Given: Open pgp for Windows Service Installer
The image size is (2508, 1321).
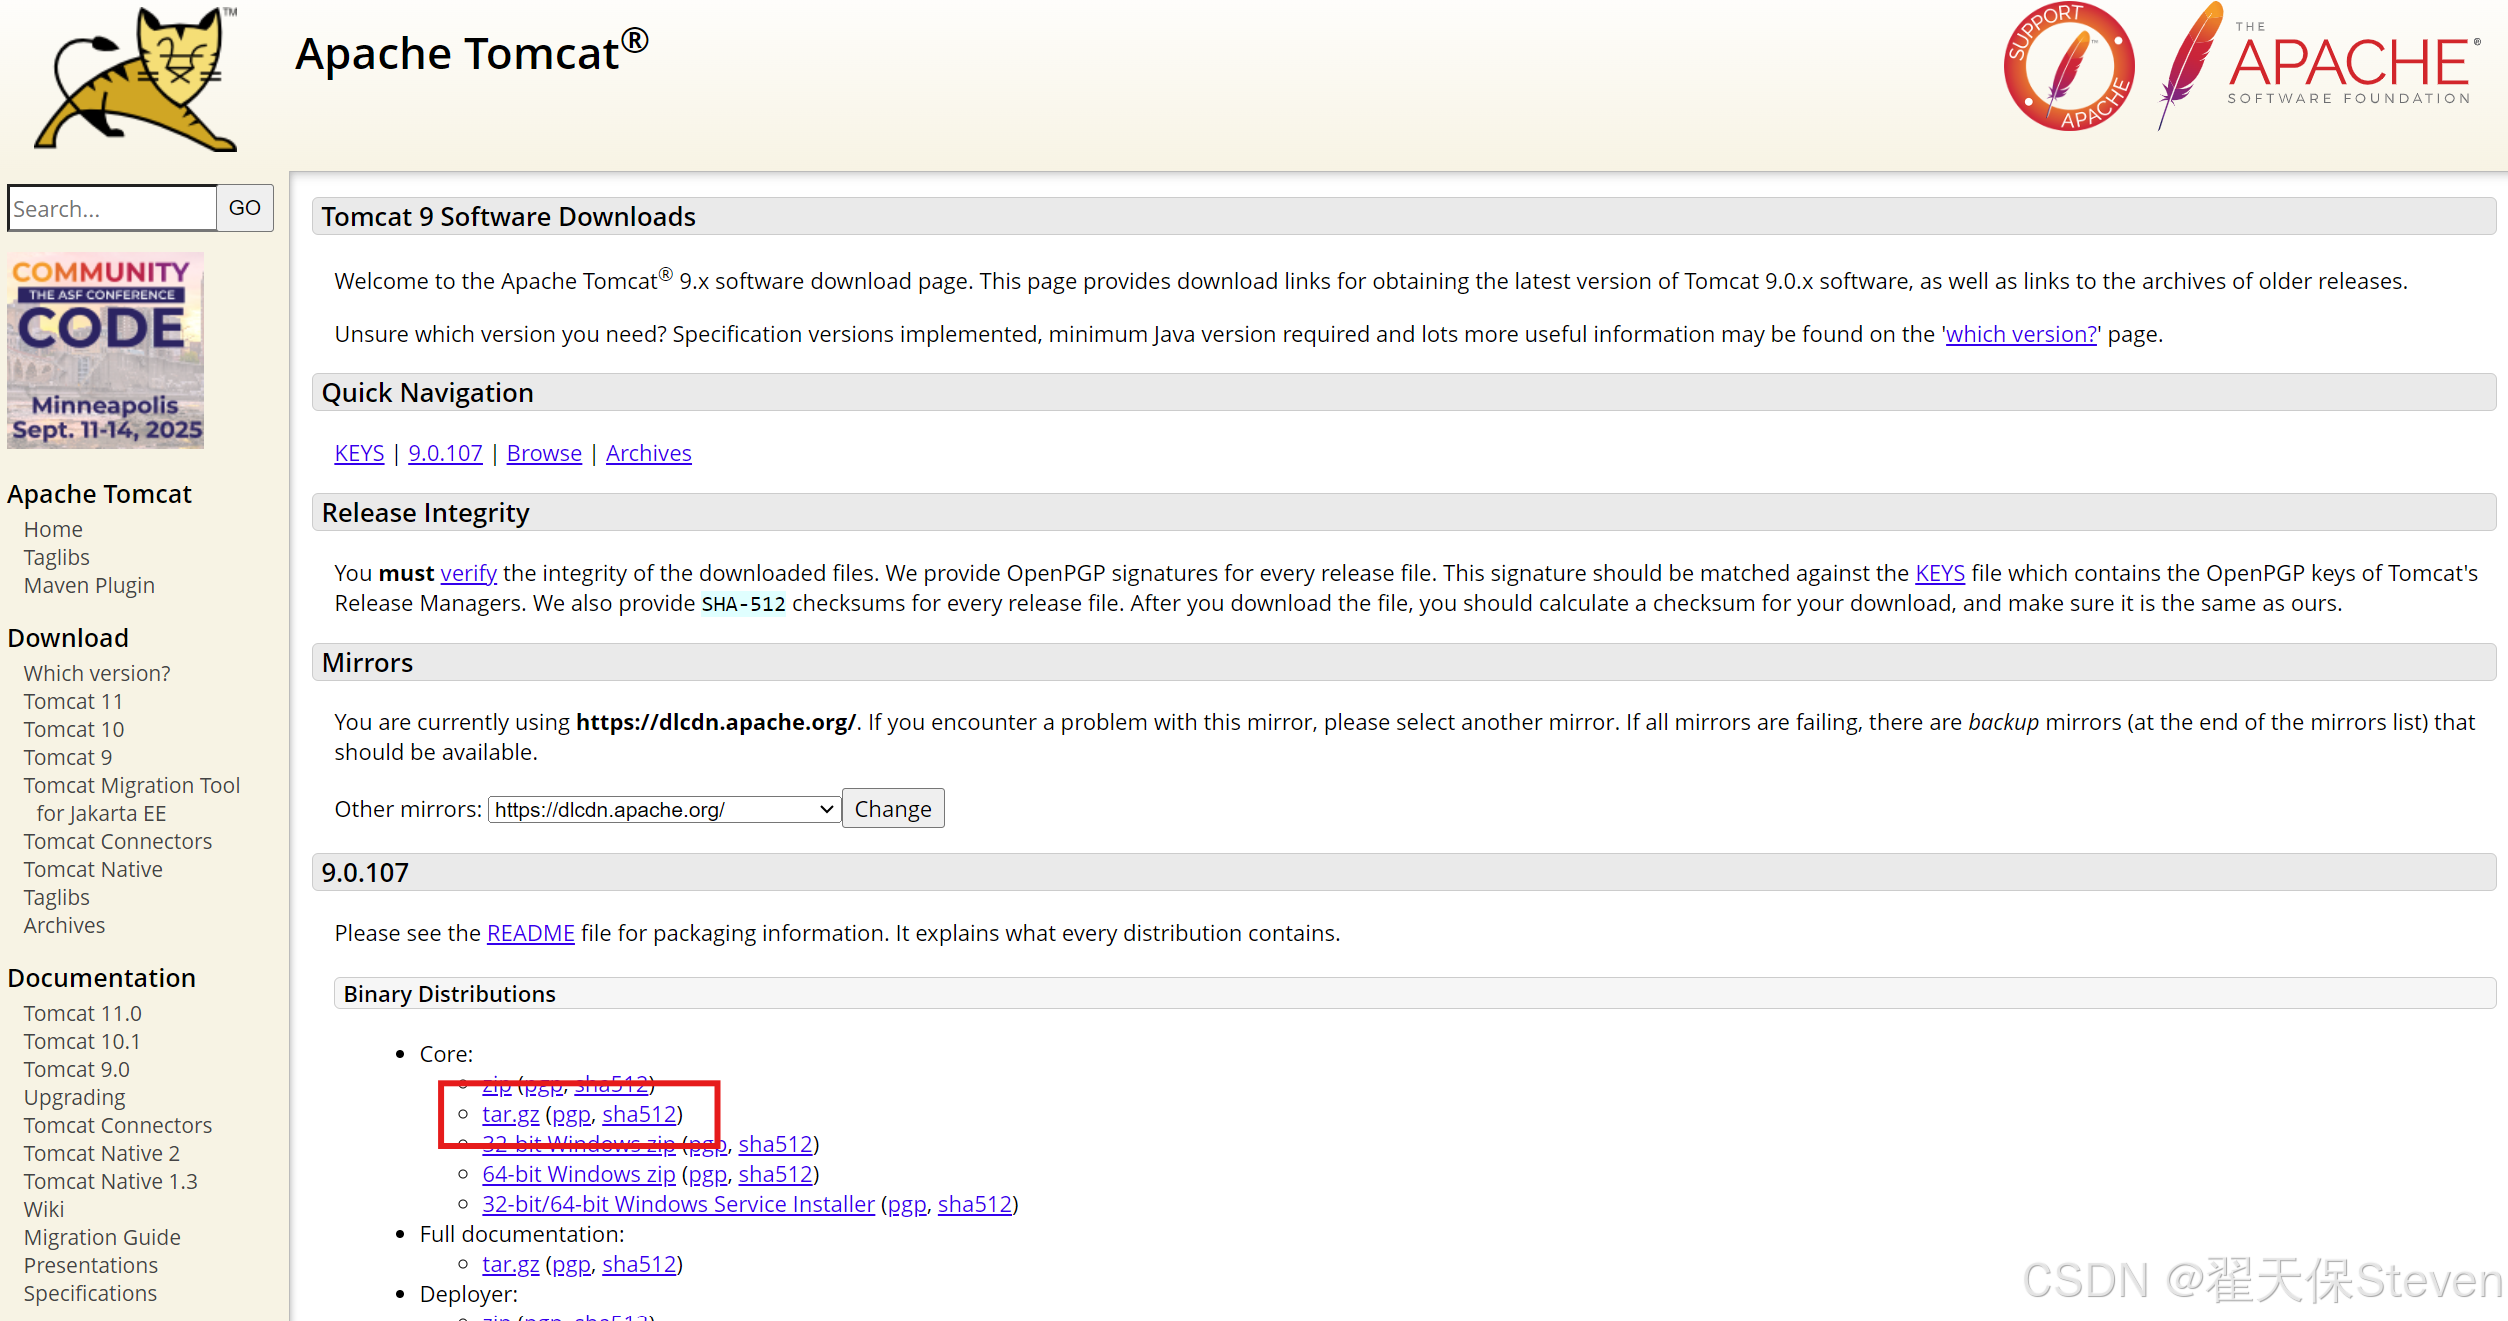Looking at the screenshot, I should coord(906,1204).
